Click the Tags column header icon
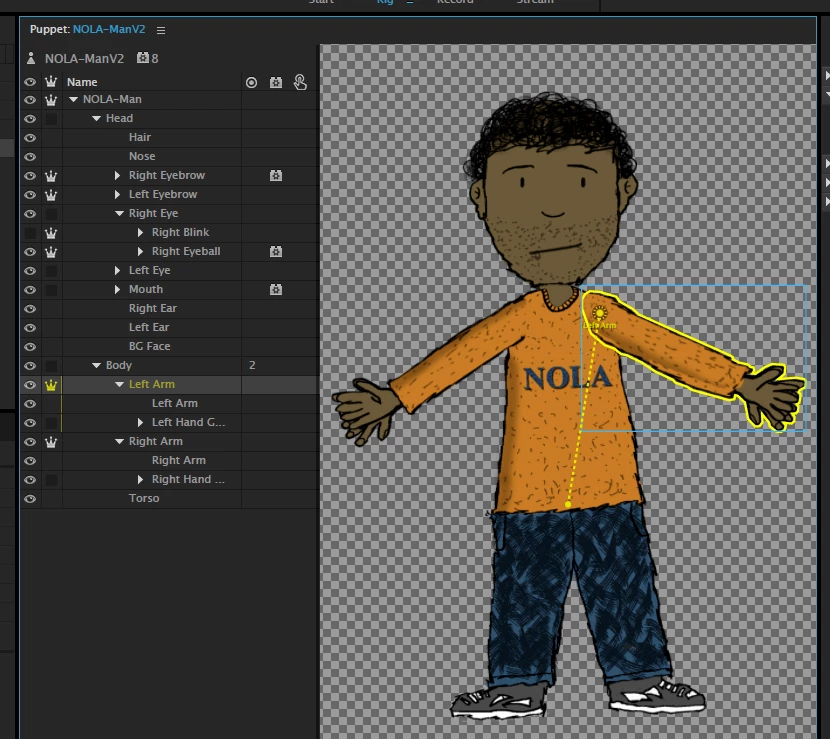The height and width of the screenshot is (739, 830). tap(251, 83)
